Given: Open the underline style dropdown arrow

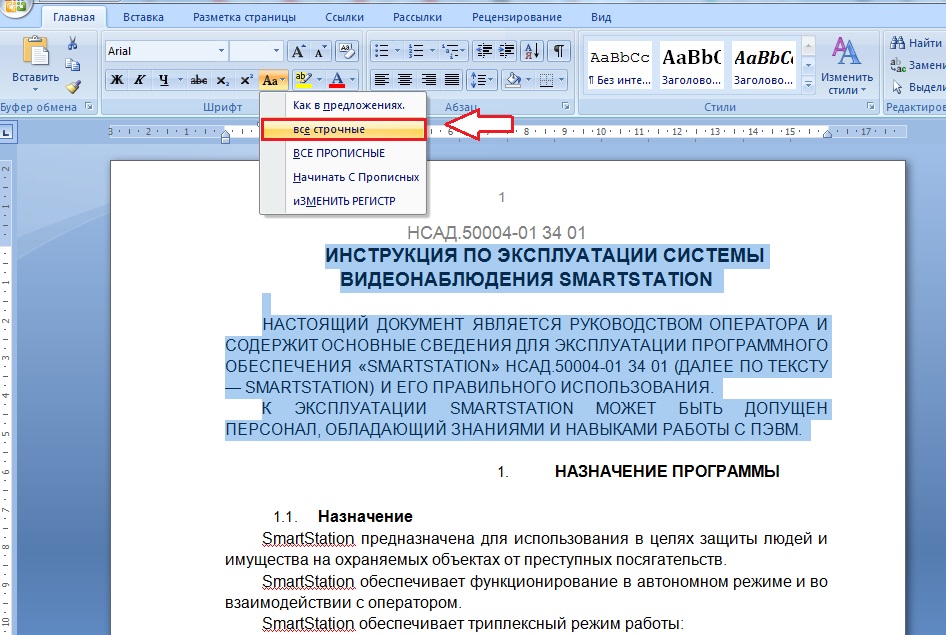Looking at the screenshot, I should click(179, 80).
